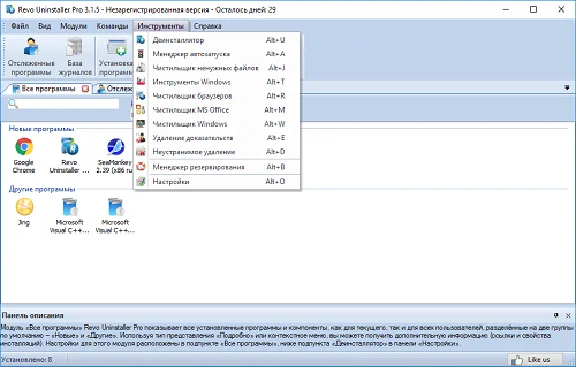Select SeaMonkey program icon
This screenshot has height=367, width=576.
pos(115,156)
